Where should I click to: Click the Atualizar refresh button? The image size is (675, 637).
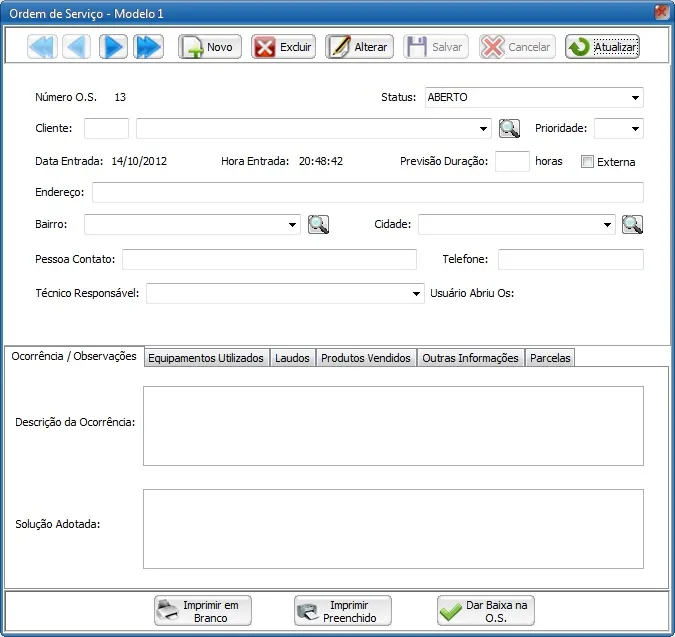point(602,46)
